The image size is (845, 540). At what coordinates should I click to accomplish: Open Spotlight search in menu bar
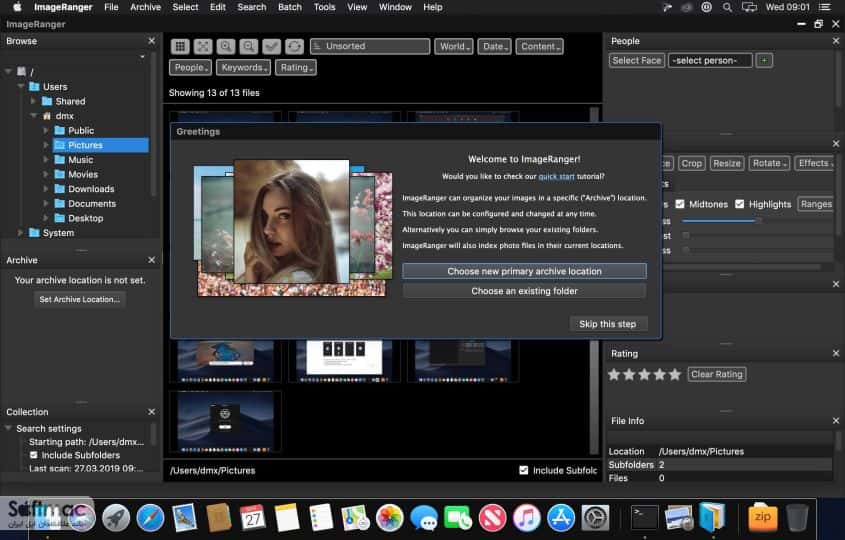coord(727,7)
